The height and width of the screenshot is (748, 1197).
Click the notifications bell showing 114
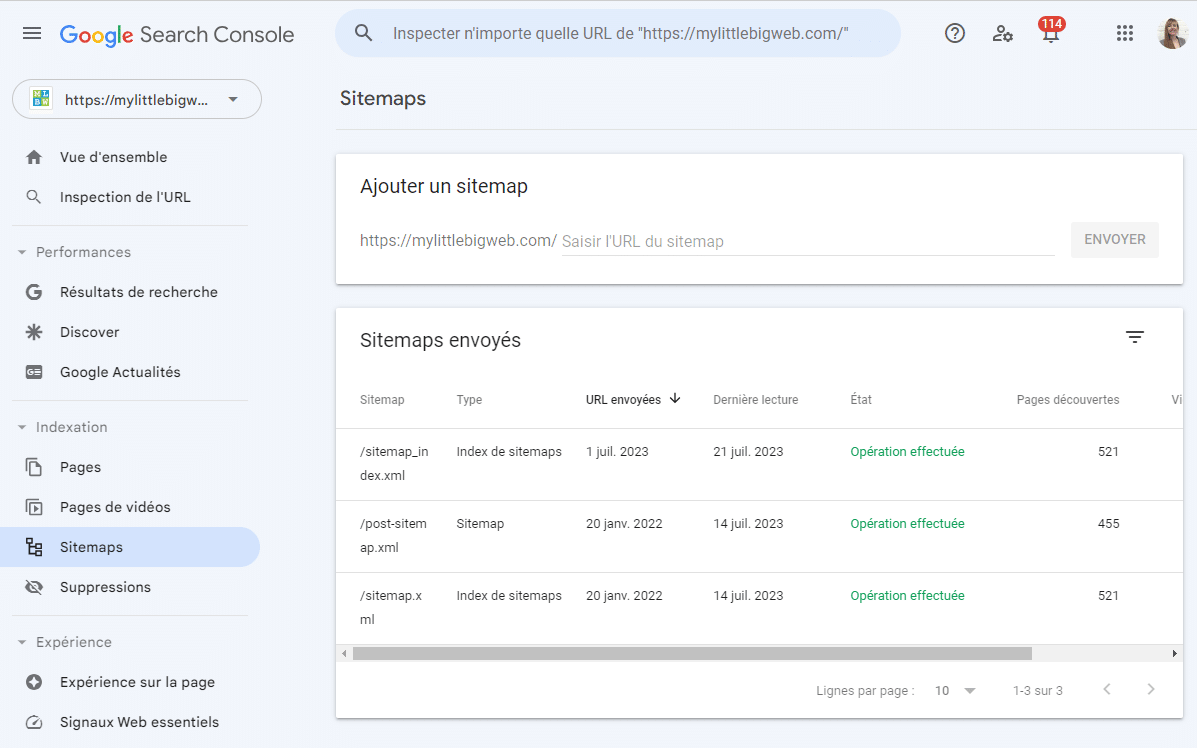click(1050, 36)
